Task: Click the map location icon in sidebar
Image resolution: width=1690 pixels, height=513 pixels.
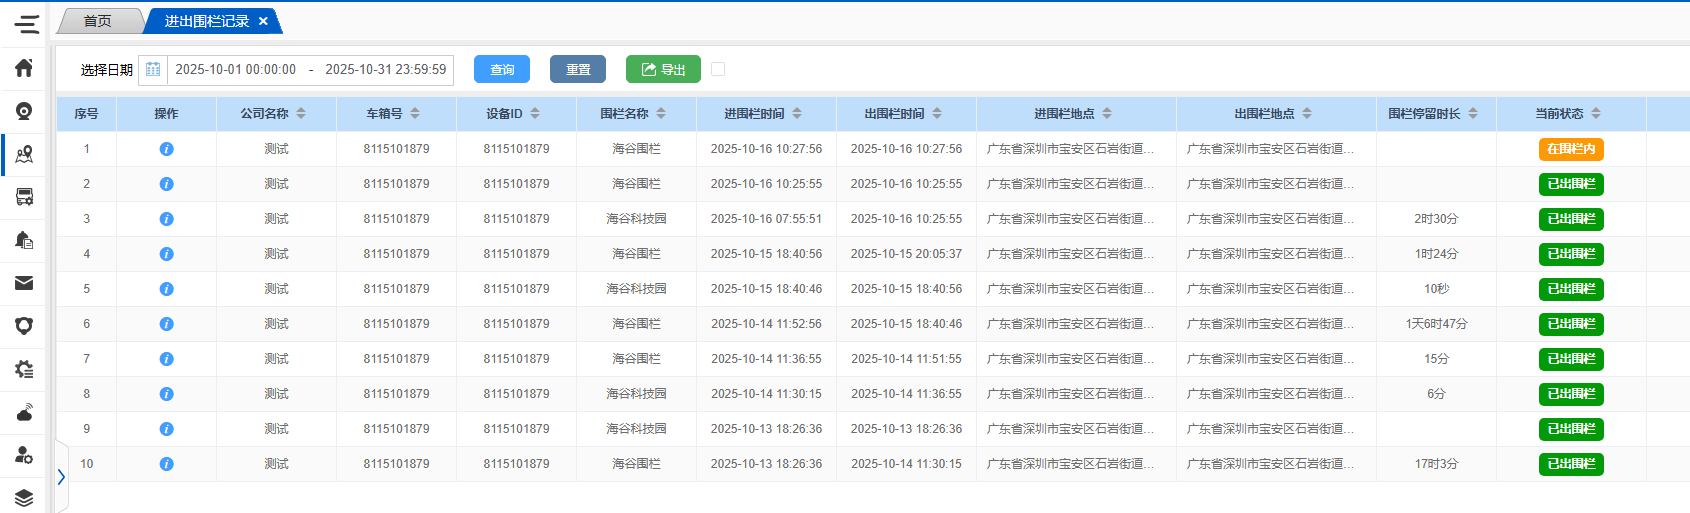Action: [x=24, y=154]
